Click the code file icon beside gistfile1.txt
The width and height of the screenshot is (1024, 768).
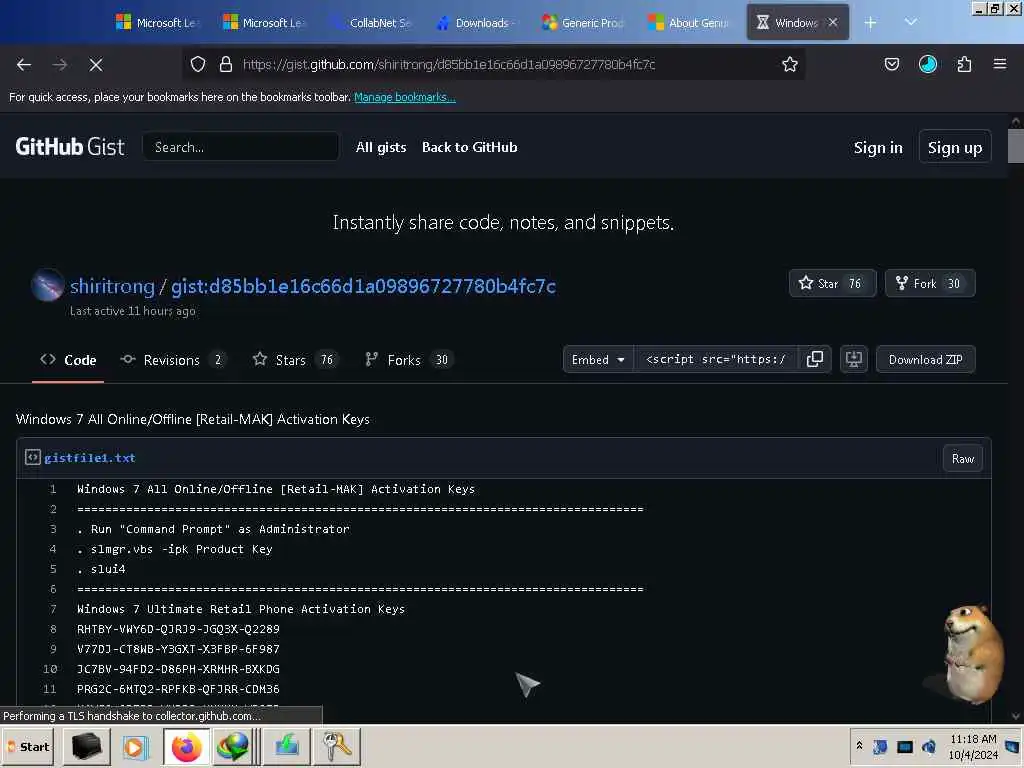(33, 457)
